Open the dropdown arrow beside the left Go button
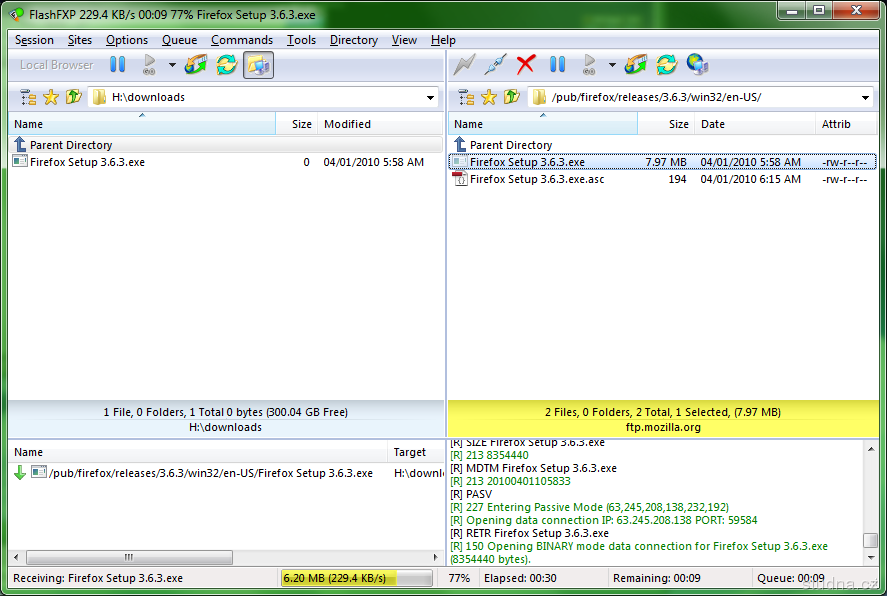The image size is (887, 596). (172, 65)
